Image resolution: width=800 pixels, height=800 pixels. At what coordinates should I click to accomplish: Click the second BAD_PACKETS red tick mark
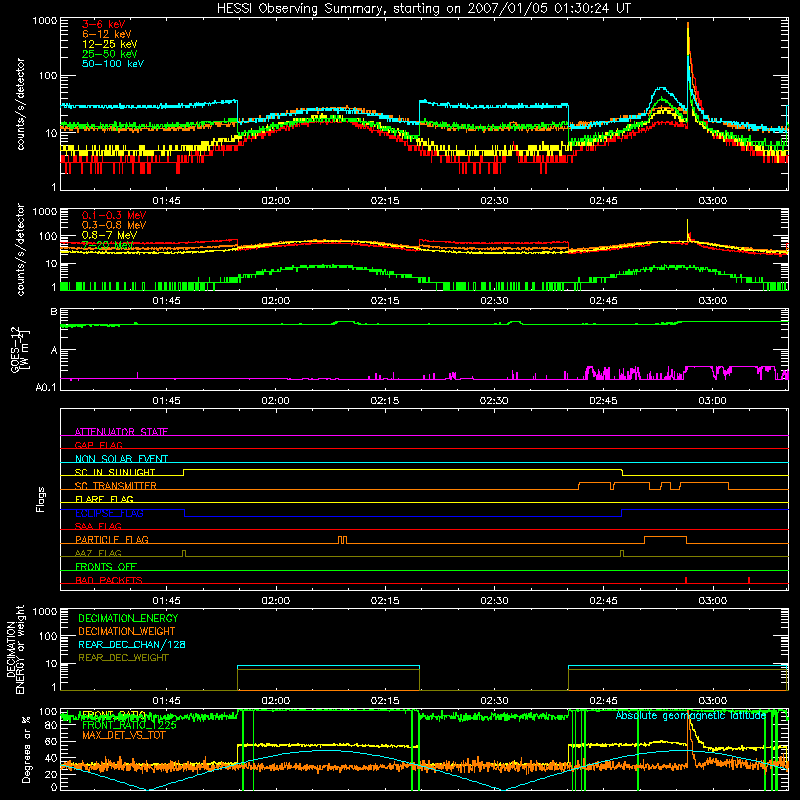[x=748, y=580]
